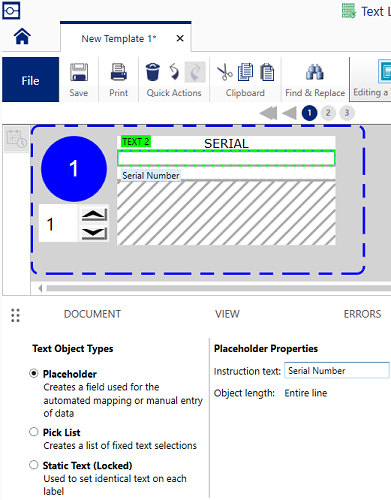Go to the Home screen icon
The image size is (391, 500).
[22, 37]
